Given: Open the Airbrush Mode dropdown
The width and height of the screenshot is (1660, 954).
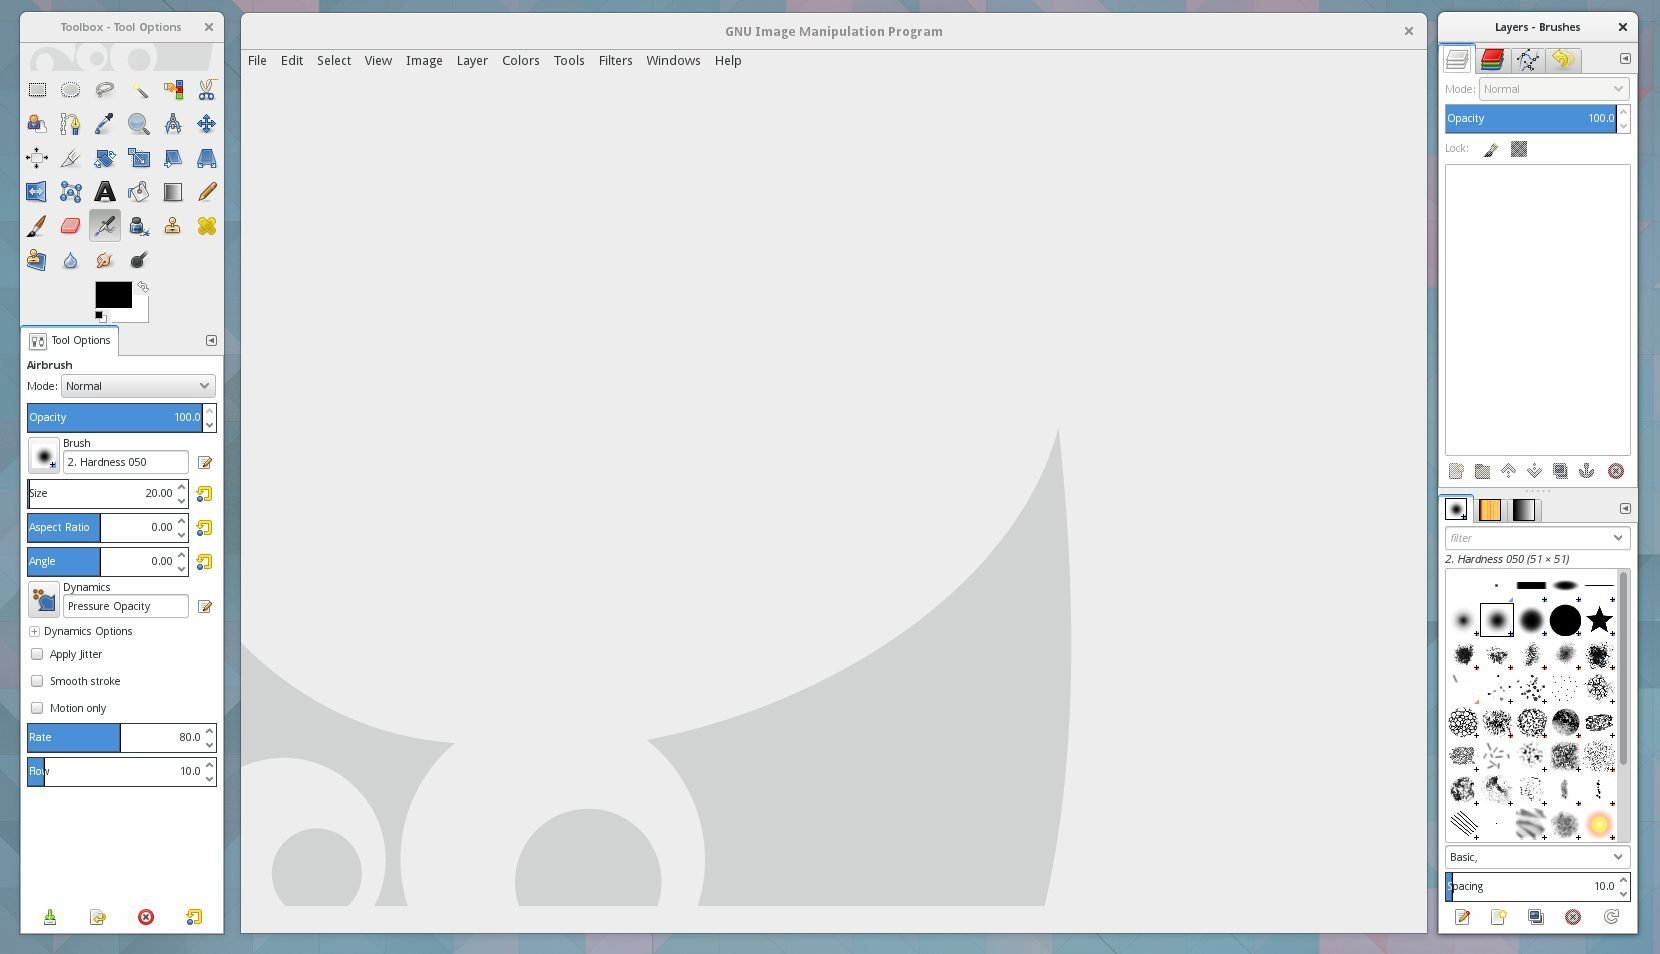Looking at the screenshot, I should point(138,386).
